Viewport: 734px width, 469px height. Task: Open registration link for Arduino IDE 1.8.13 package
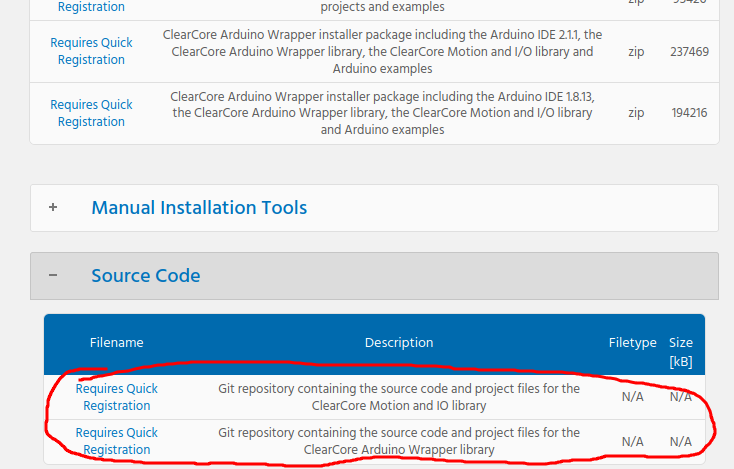tap(91, 113)
